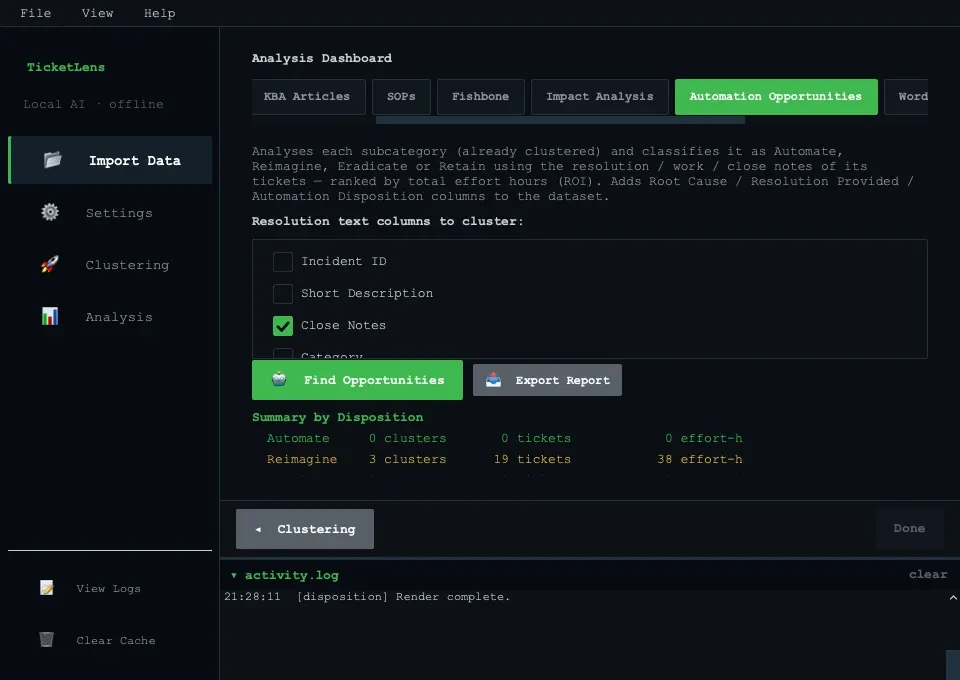Select the Automation Opportunities tab

click(x=776, y=97)
